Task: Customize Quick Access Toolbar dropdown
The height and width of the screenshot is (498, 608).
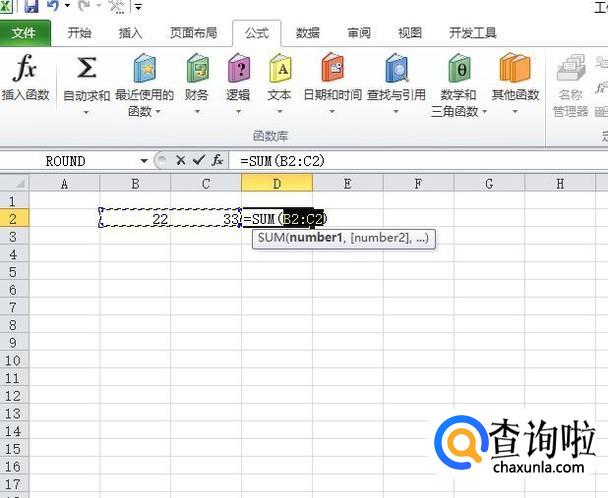Action: (x=138, y=7)
